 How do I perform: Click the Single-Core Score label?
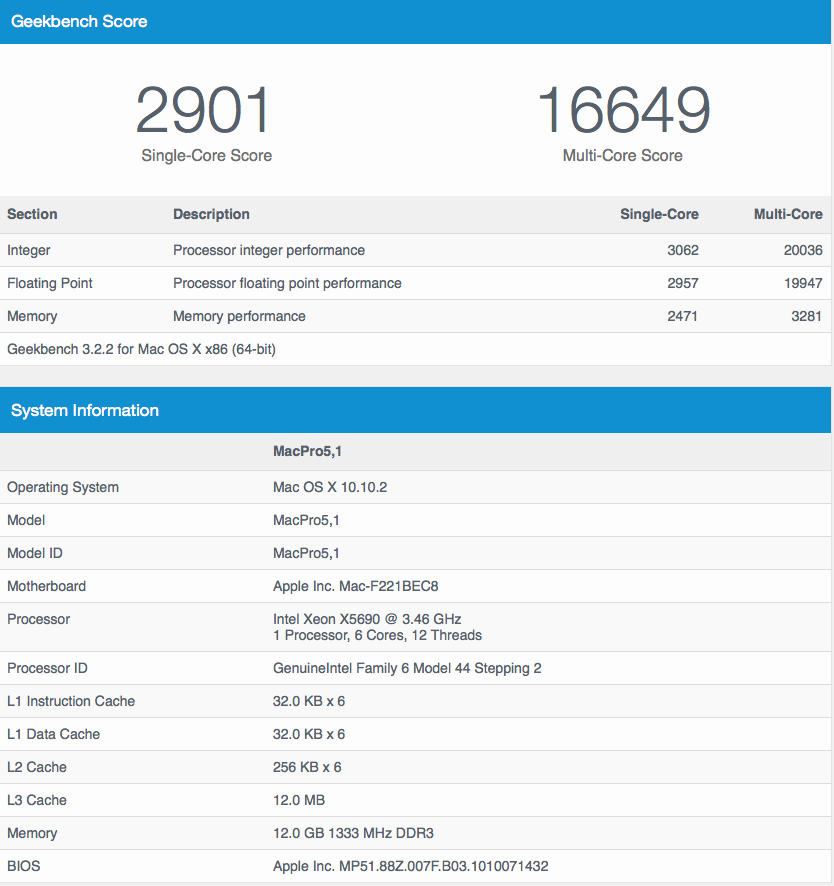coord(206,155)
